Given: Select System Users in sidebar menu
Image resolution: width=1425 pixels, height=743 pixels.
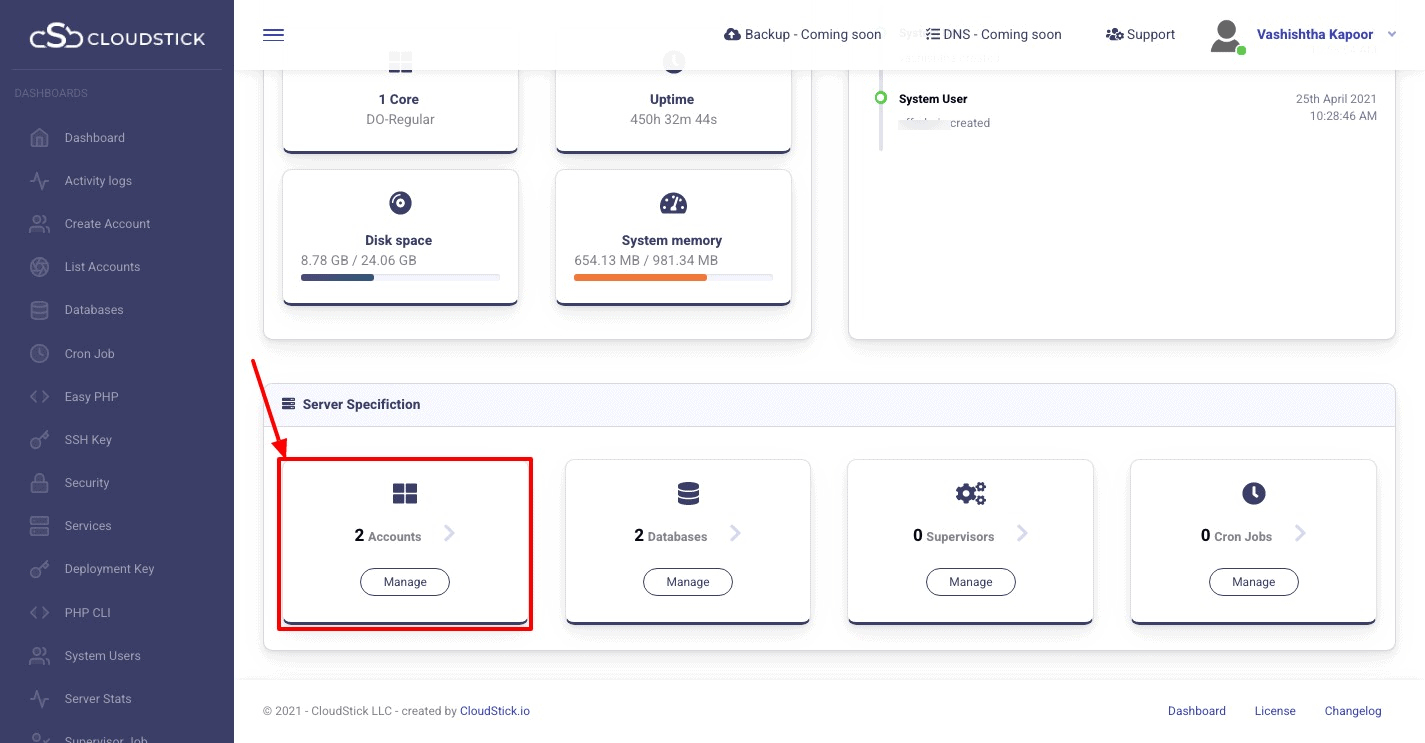Looking at the screenshot, I should point(102,656).
